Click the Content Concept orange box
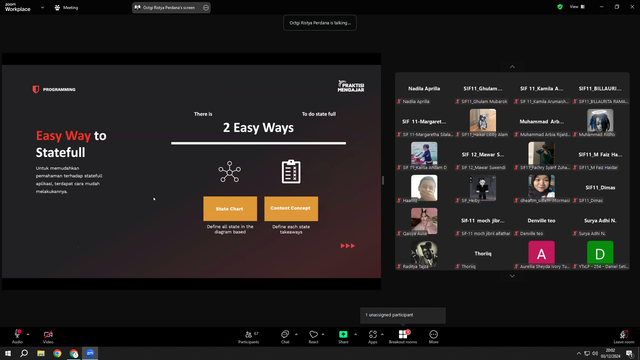The image size is (640, 360). (x=291, y=209)
